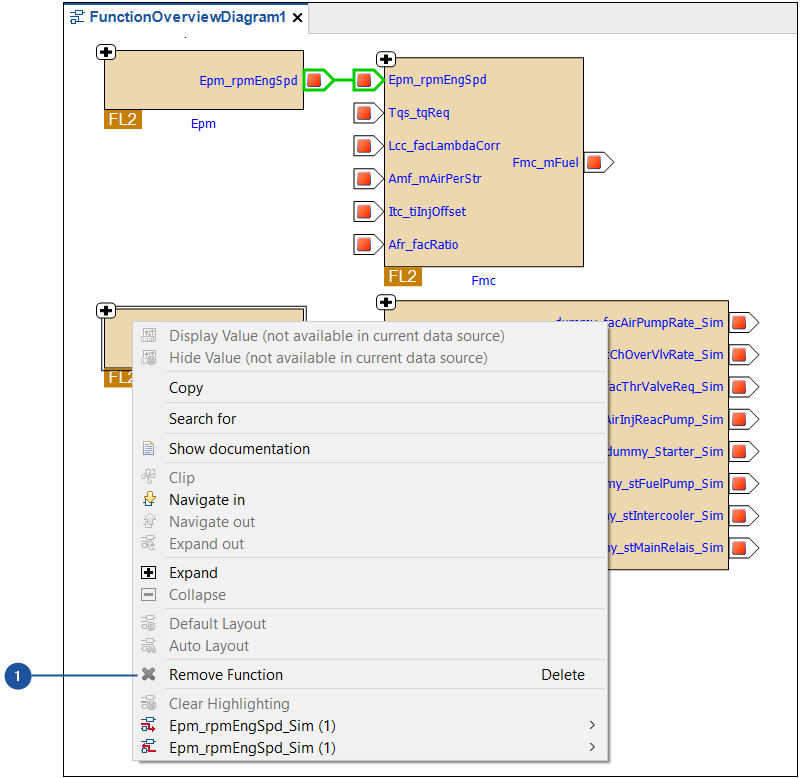Expand the first Epm_rpmEngSpd_Sim submenu chevron

pos(591,725)
